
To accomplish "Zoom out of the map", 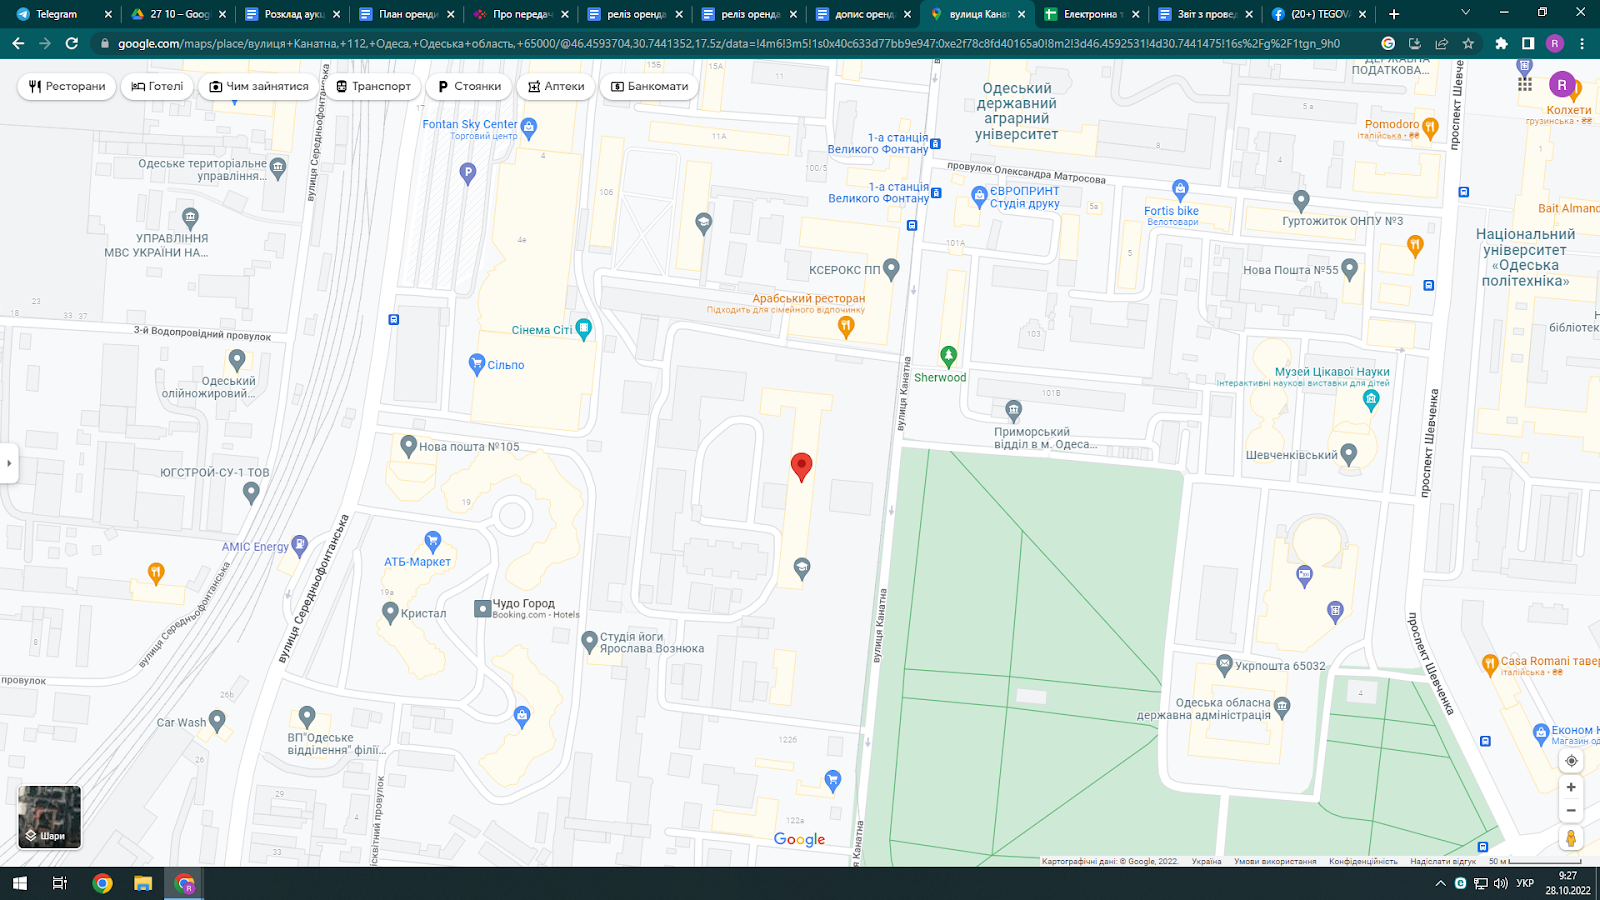I will click(x=1571, y=811).
